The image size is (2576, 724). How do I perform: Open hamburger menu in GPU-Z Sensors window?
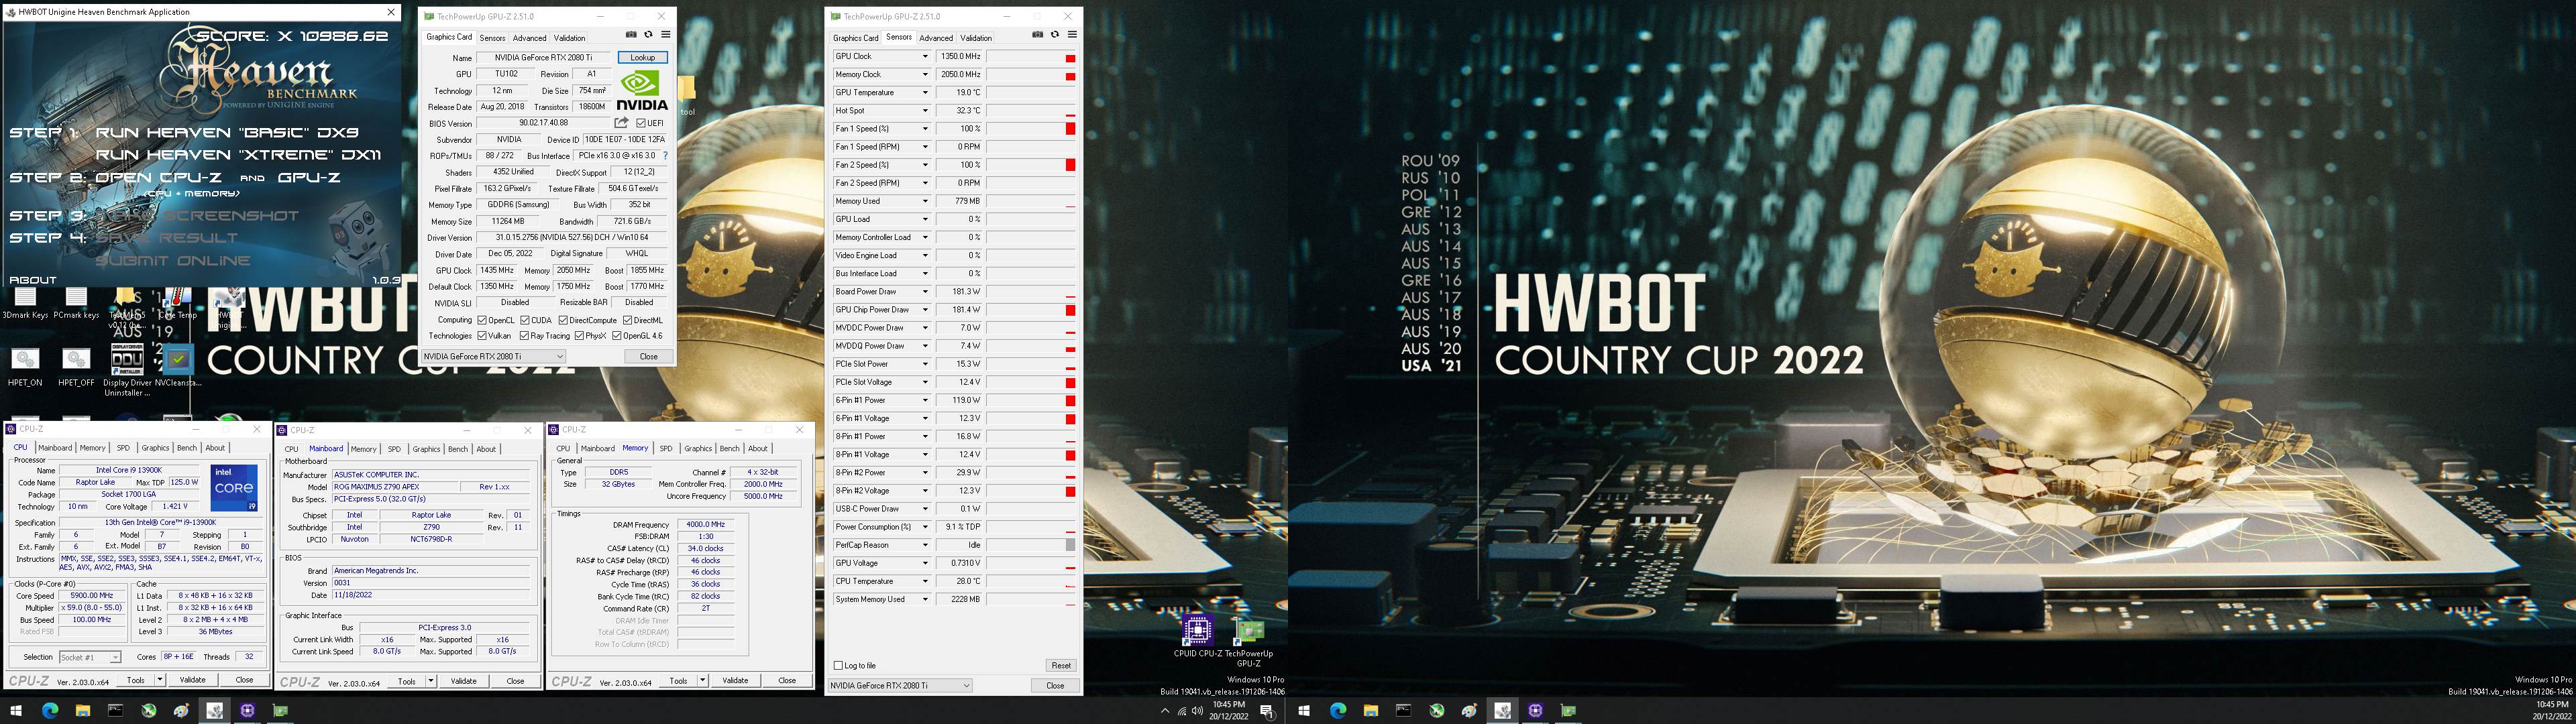[1072, 35]
